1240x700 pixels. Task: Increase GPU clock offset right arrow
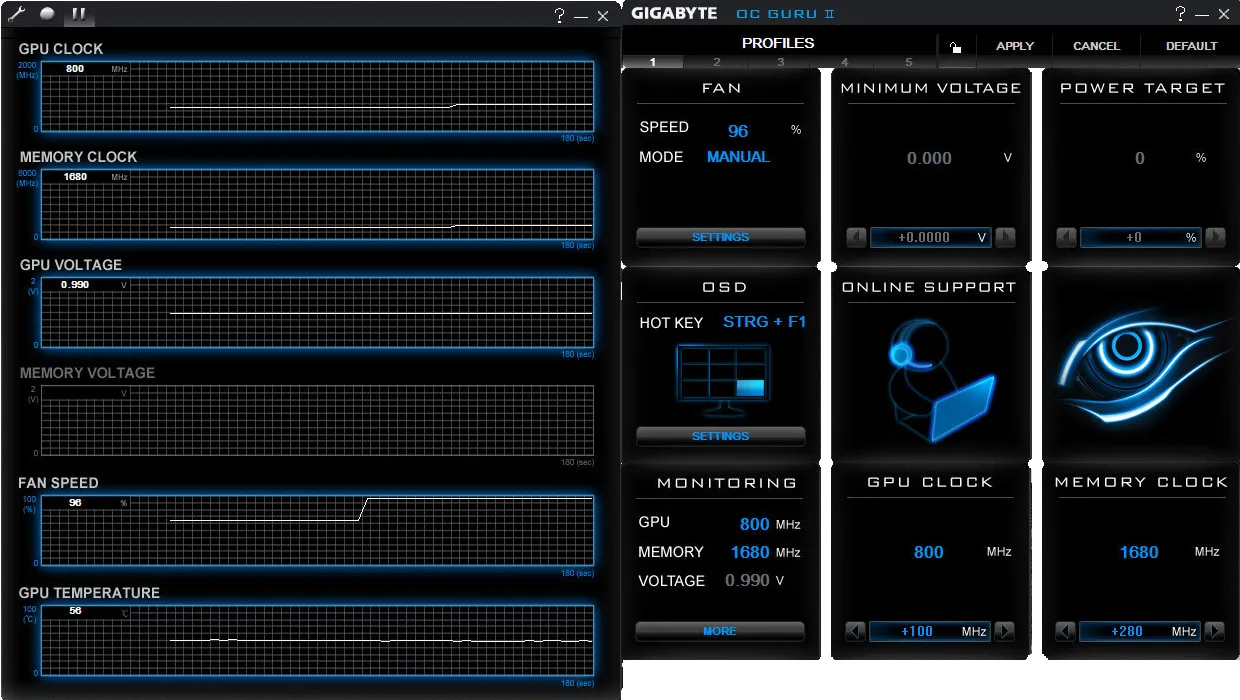1005,631
